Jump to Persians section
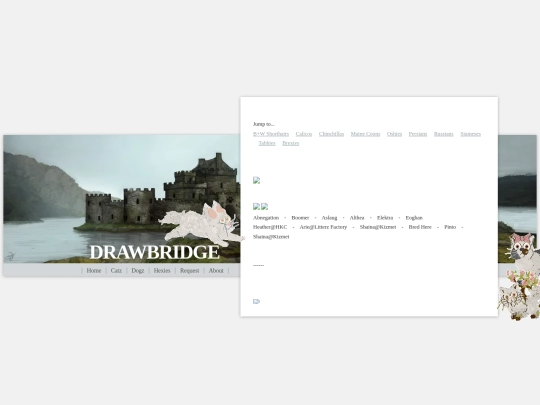This screenshot has height=405, width=540. [x=418, y=134]
